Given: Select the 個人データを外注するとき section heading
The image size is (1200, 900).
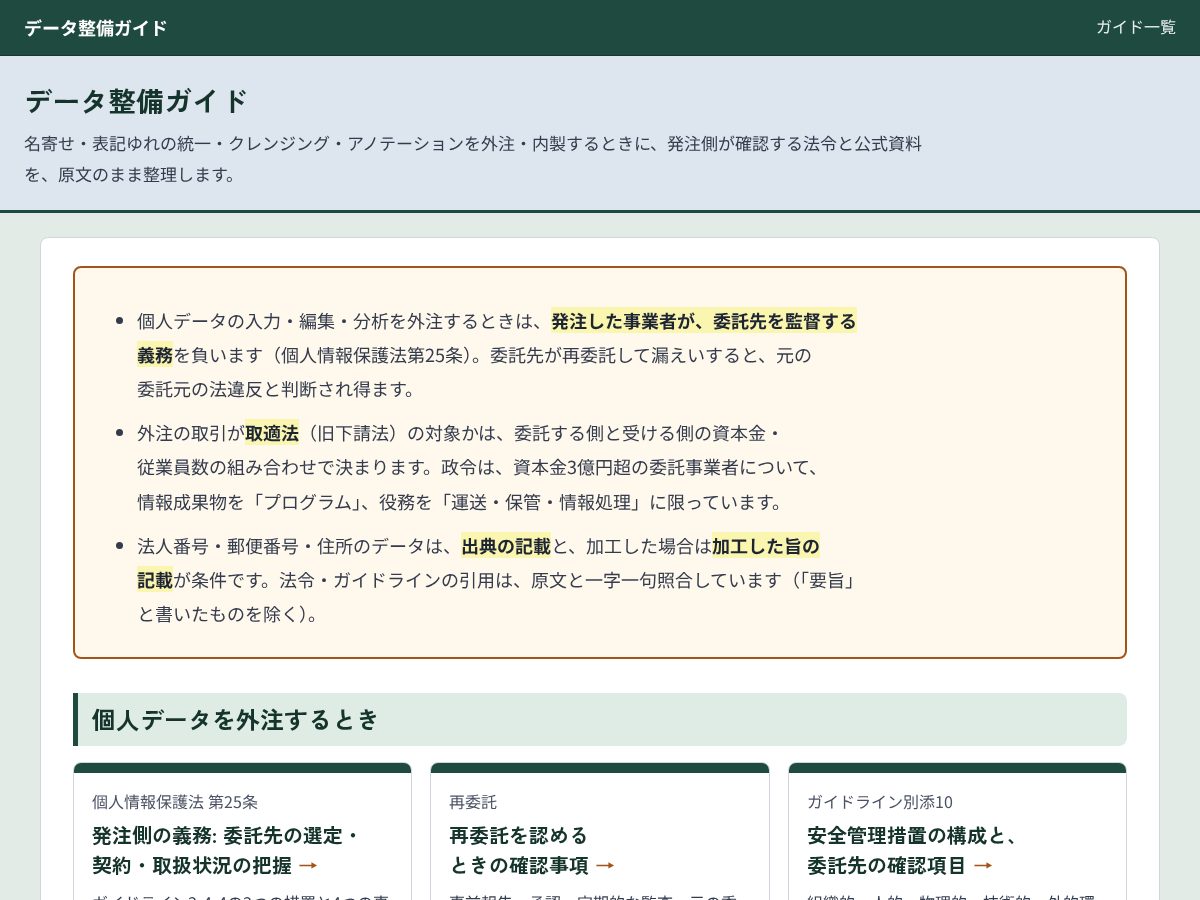Looking at the screenshot, I should point(600,720).
